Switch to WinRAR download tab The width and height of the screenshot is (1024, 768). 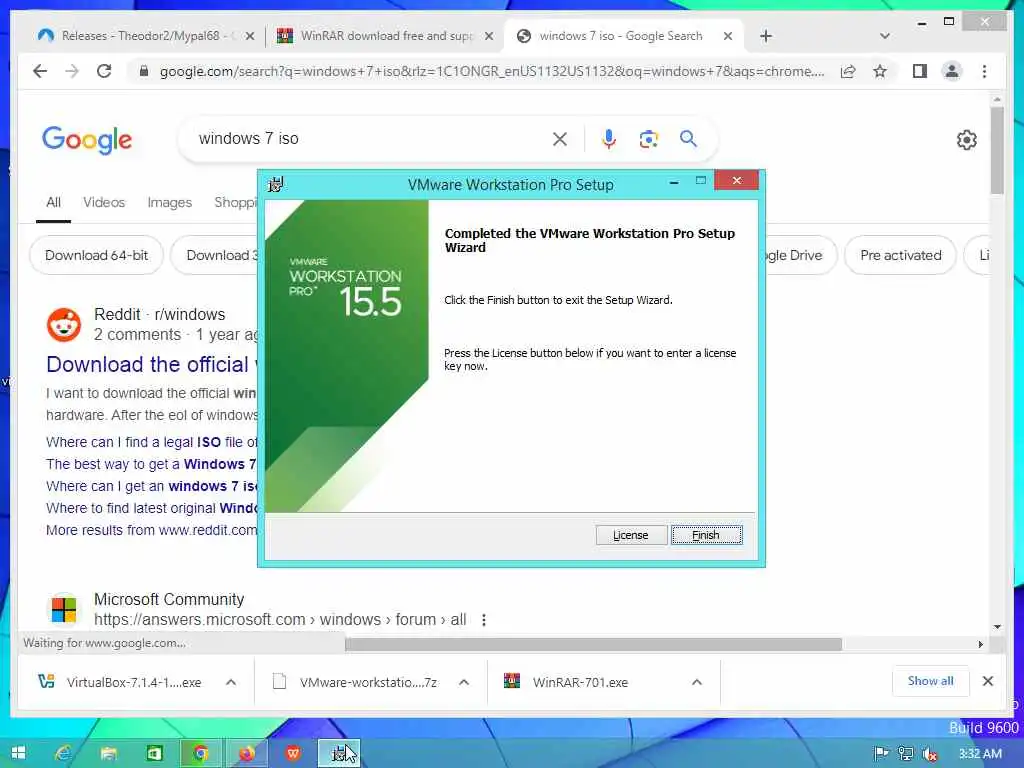tap(386, 36)
